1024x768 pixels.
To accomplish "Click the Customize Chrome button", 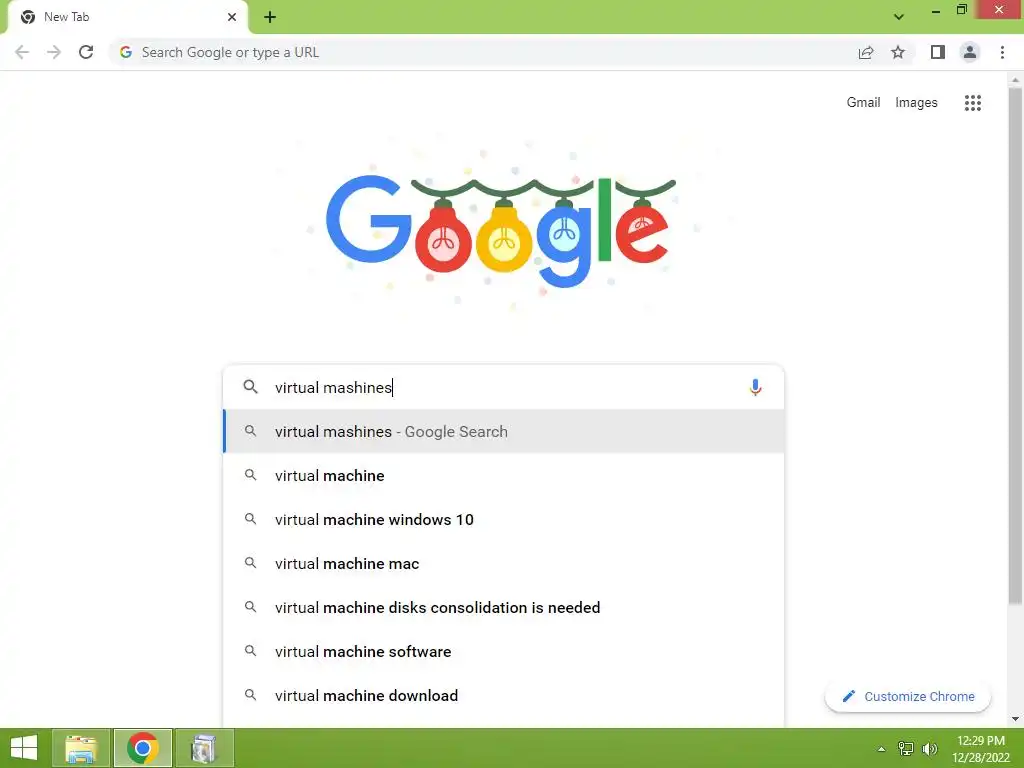I will pyautogui.click(x=908, y=696).
